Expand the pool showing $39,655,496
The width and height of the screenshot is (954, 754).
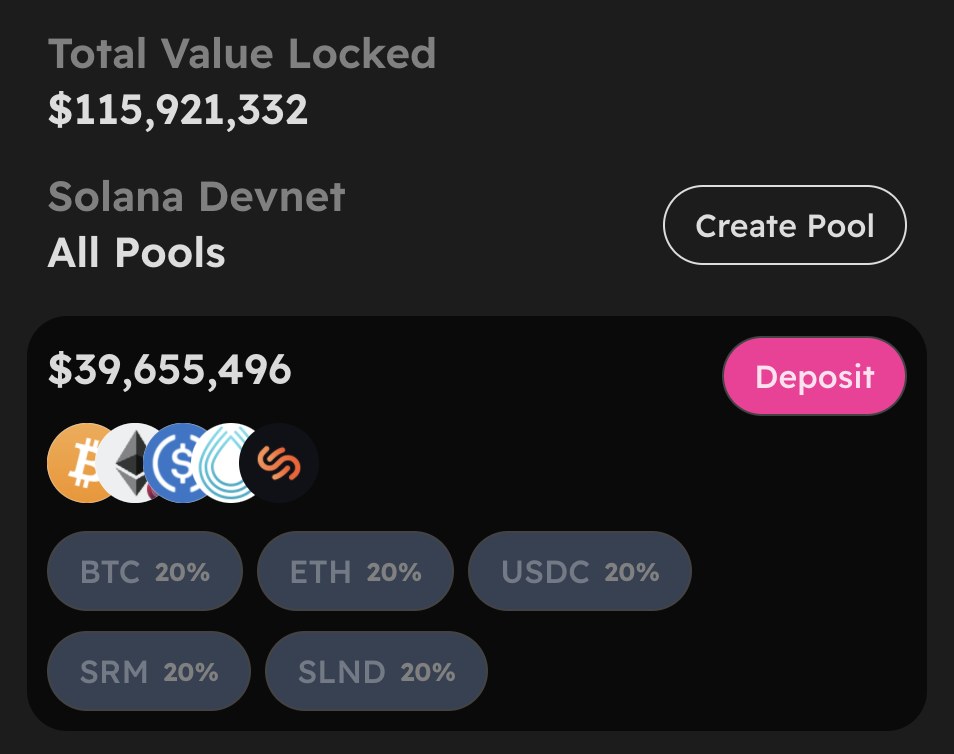[x=172, y=371]
